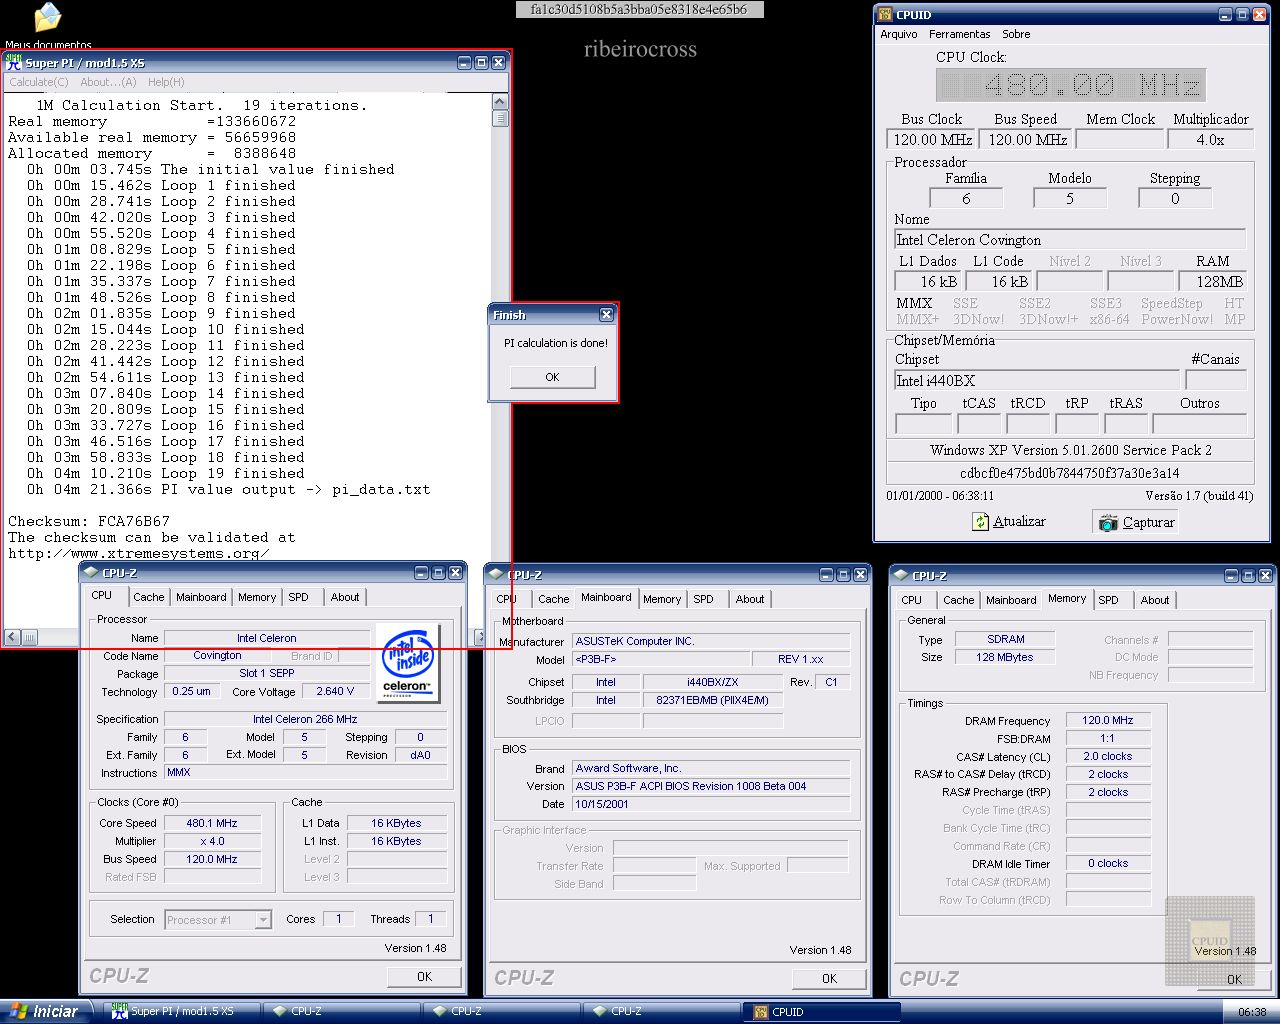Minimize the CPUID window
The width and height of the screenshot is (1280, 1024).
(1226, 15)
